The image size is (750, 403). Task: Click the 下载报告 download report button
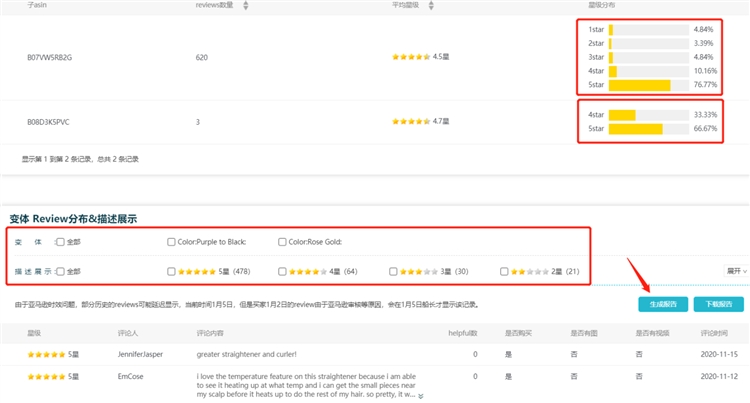[x=718, y=304]
